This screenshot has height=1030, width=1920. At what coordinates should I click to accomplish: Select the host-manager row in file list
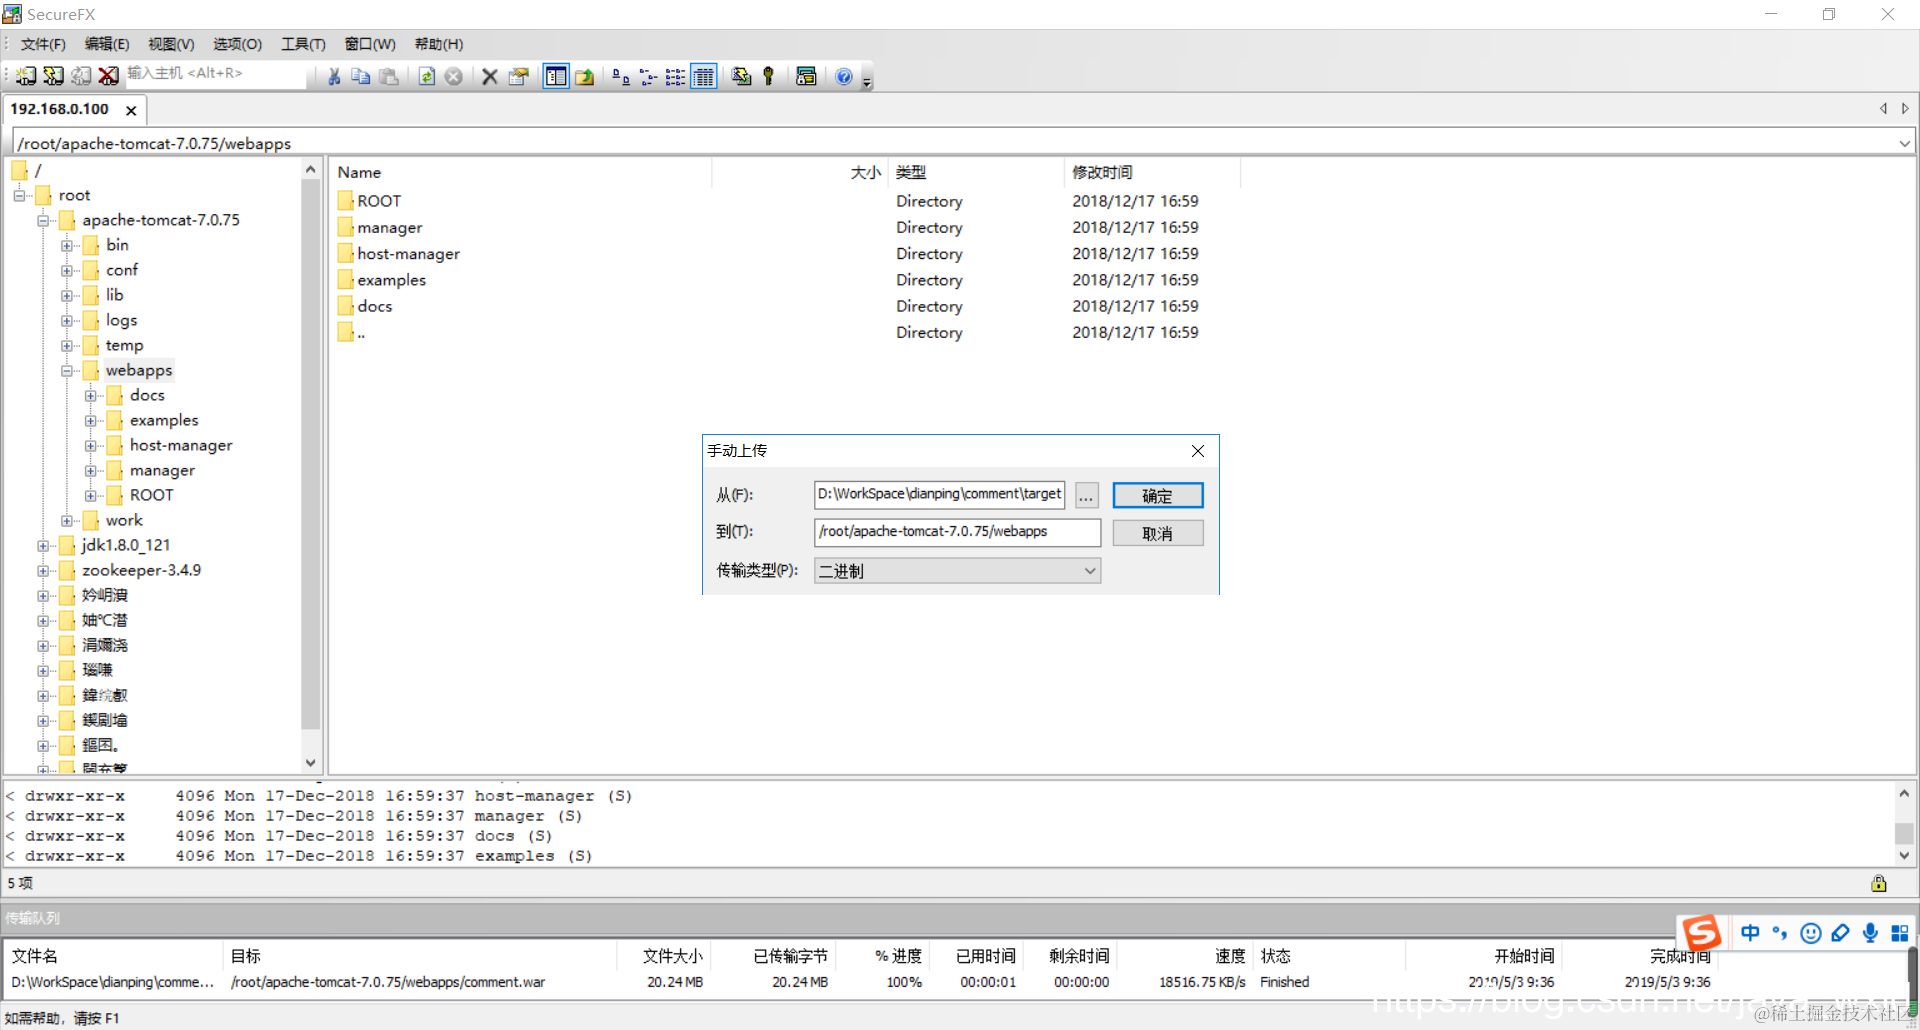[x=408, y=254]
